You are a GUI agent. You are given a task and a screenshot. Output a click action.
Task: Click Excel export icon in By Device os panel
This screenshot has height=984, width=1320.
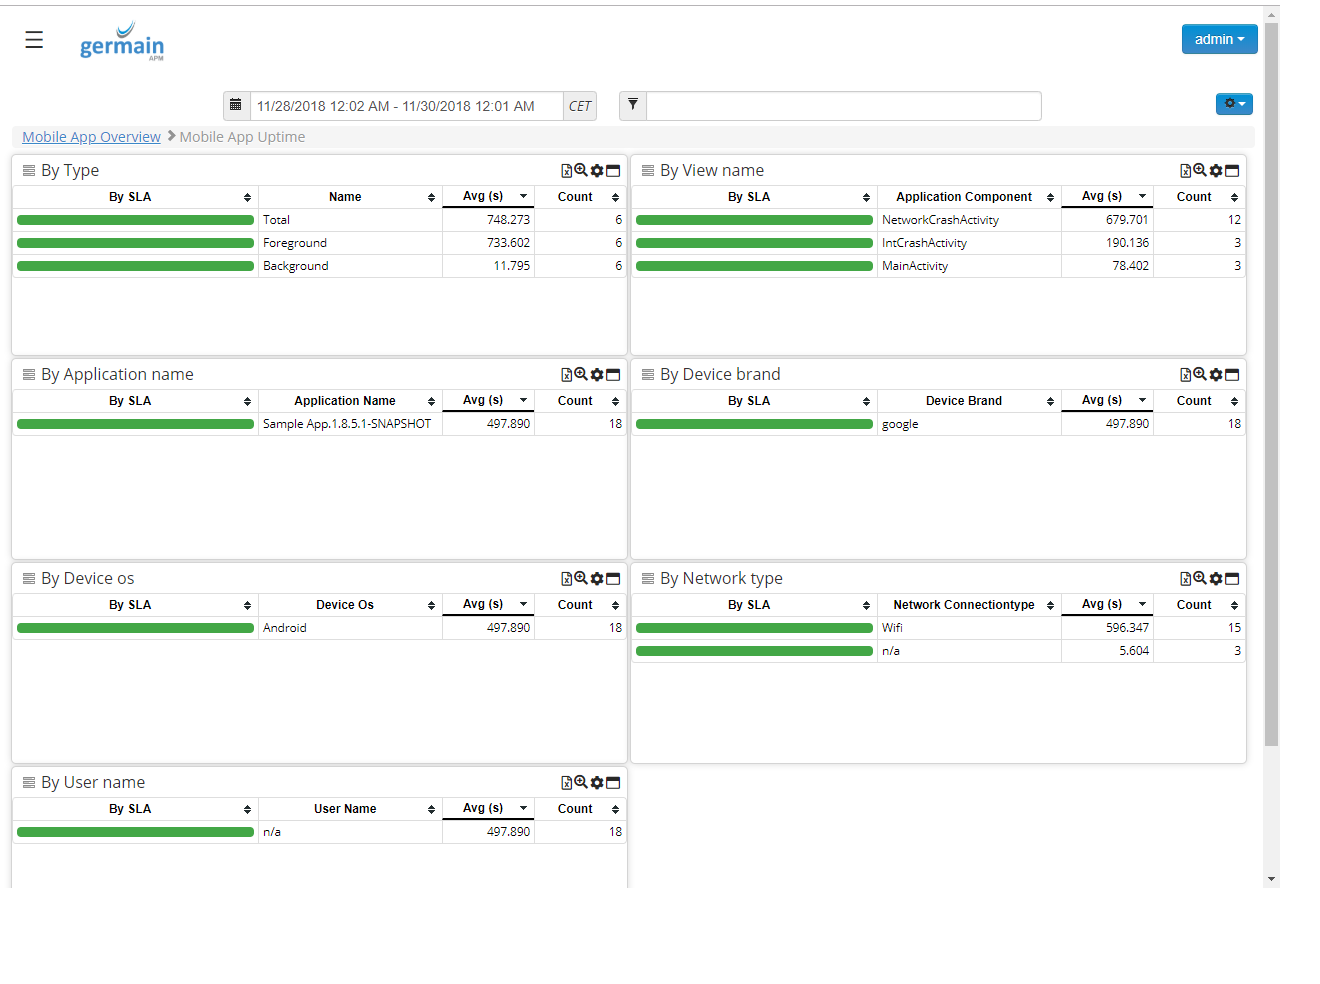[566, 579]
